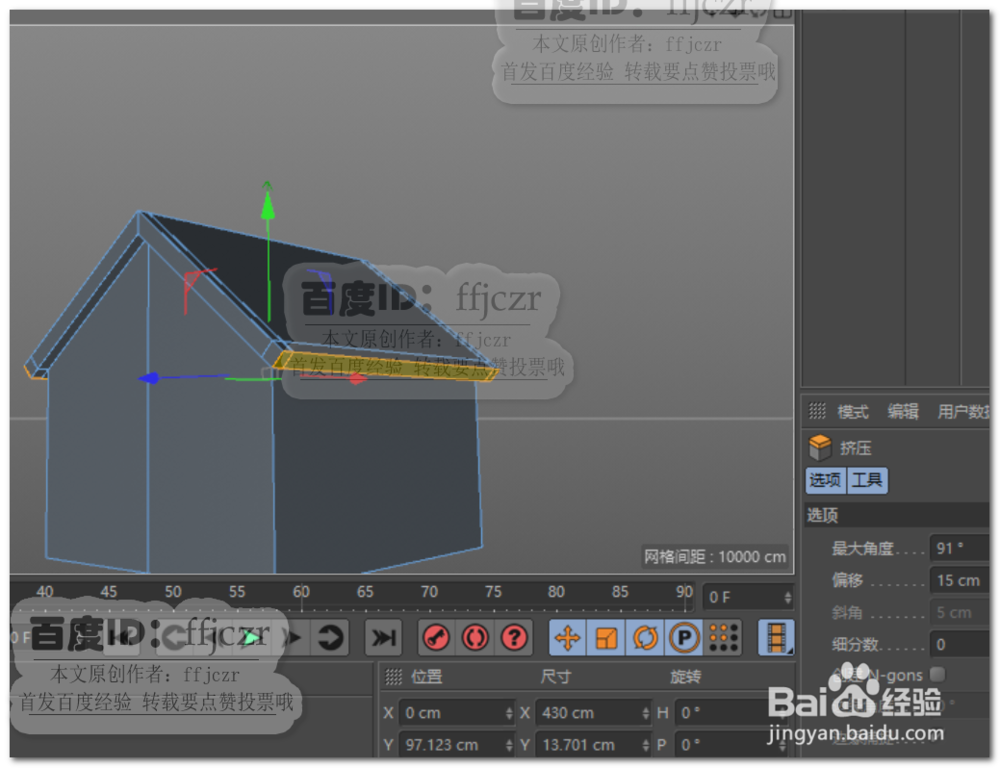Click frame 45 on the timeline ruler
1000x768 pixels.
(108, 592)
